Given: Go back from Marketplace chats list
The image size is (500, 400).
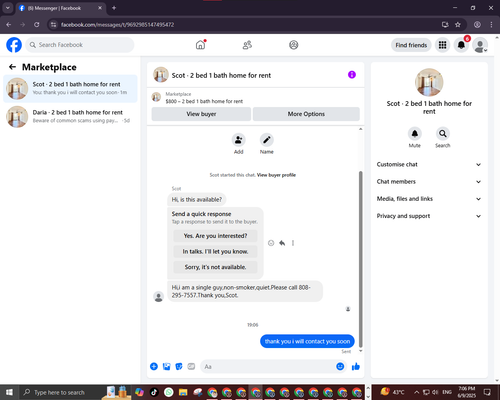Looking at the screenshot, I should (13, 67).
